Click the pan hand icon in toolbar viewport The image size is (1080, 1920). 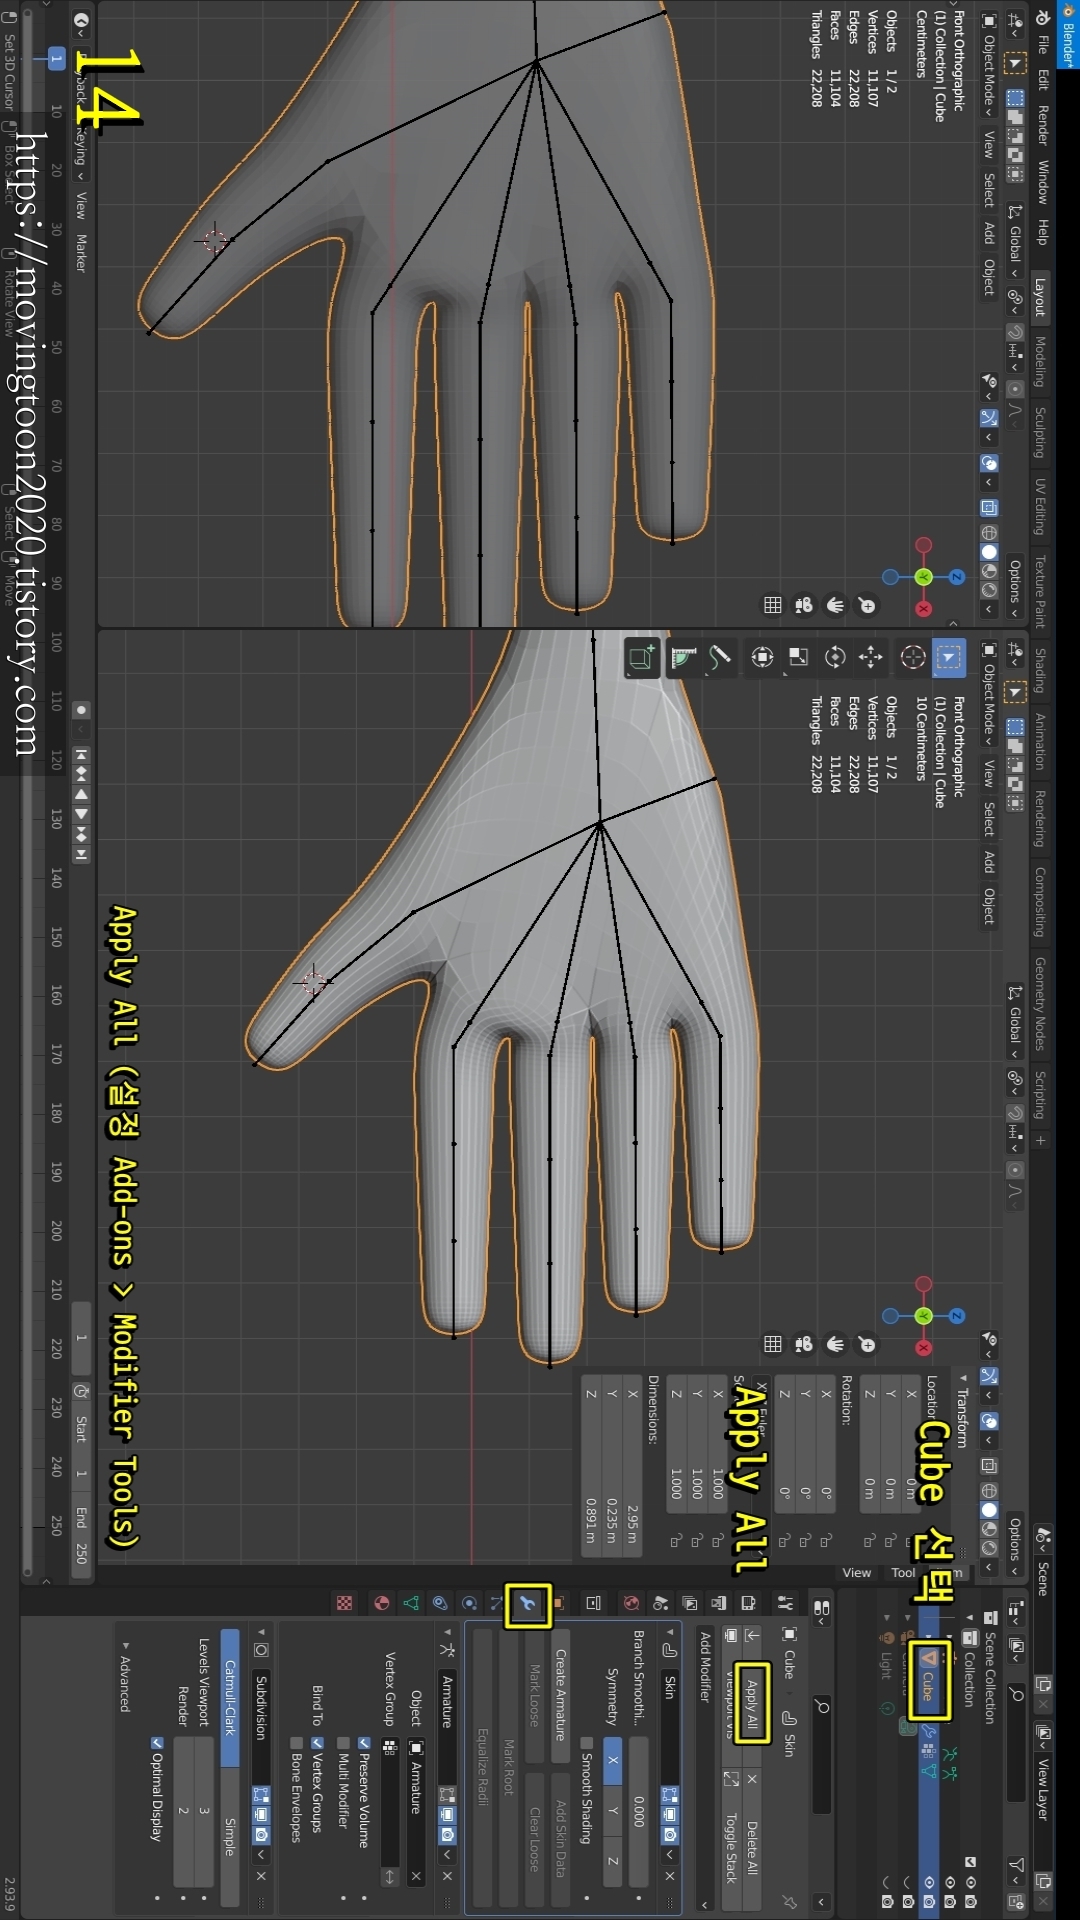[835, 1345]
